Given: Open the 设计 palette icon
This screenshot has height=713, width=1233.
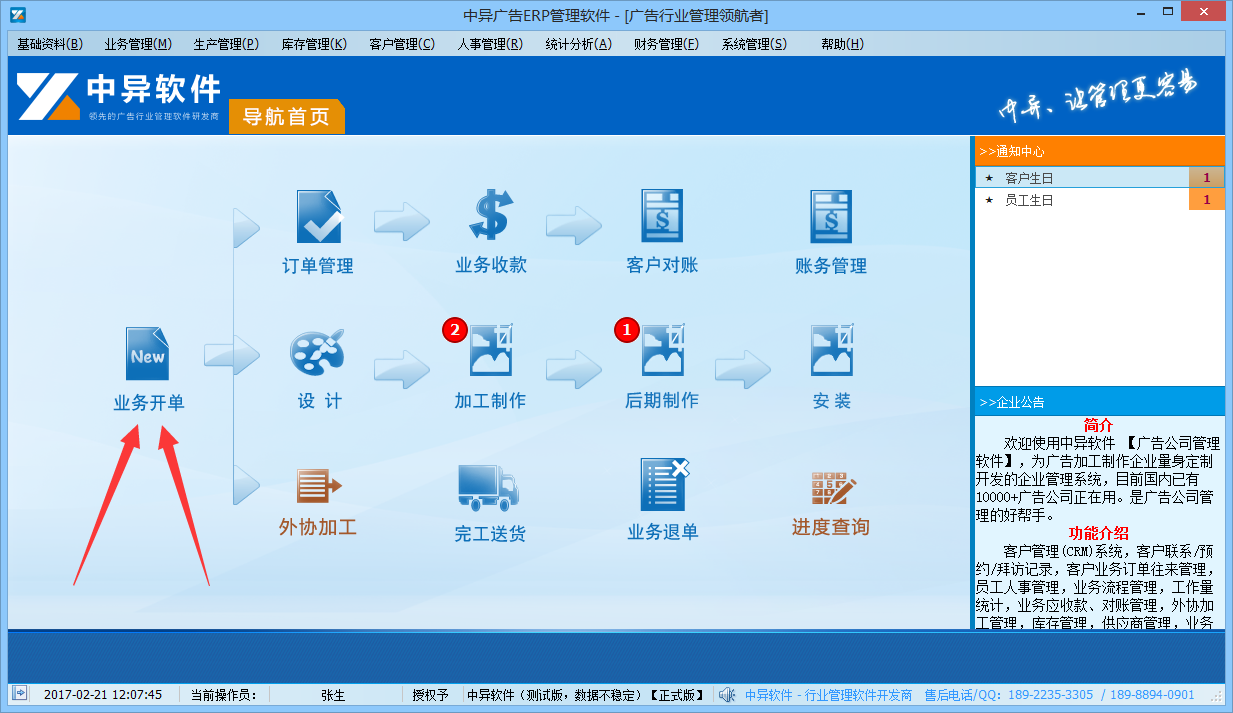Looking at the screenshot, I should coord(317,351).
